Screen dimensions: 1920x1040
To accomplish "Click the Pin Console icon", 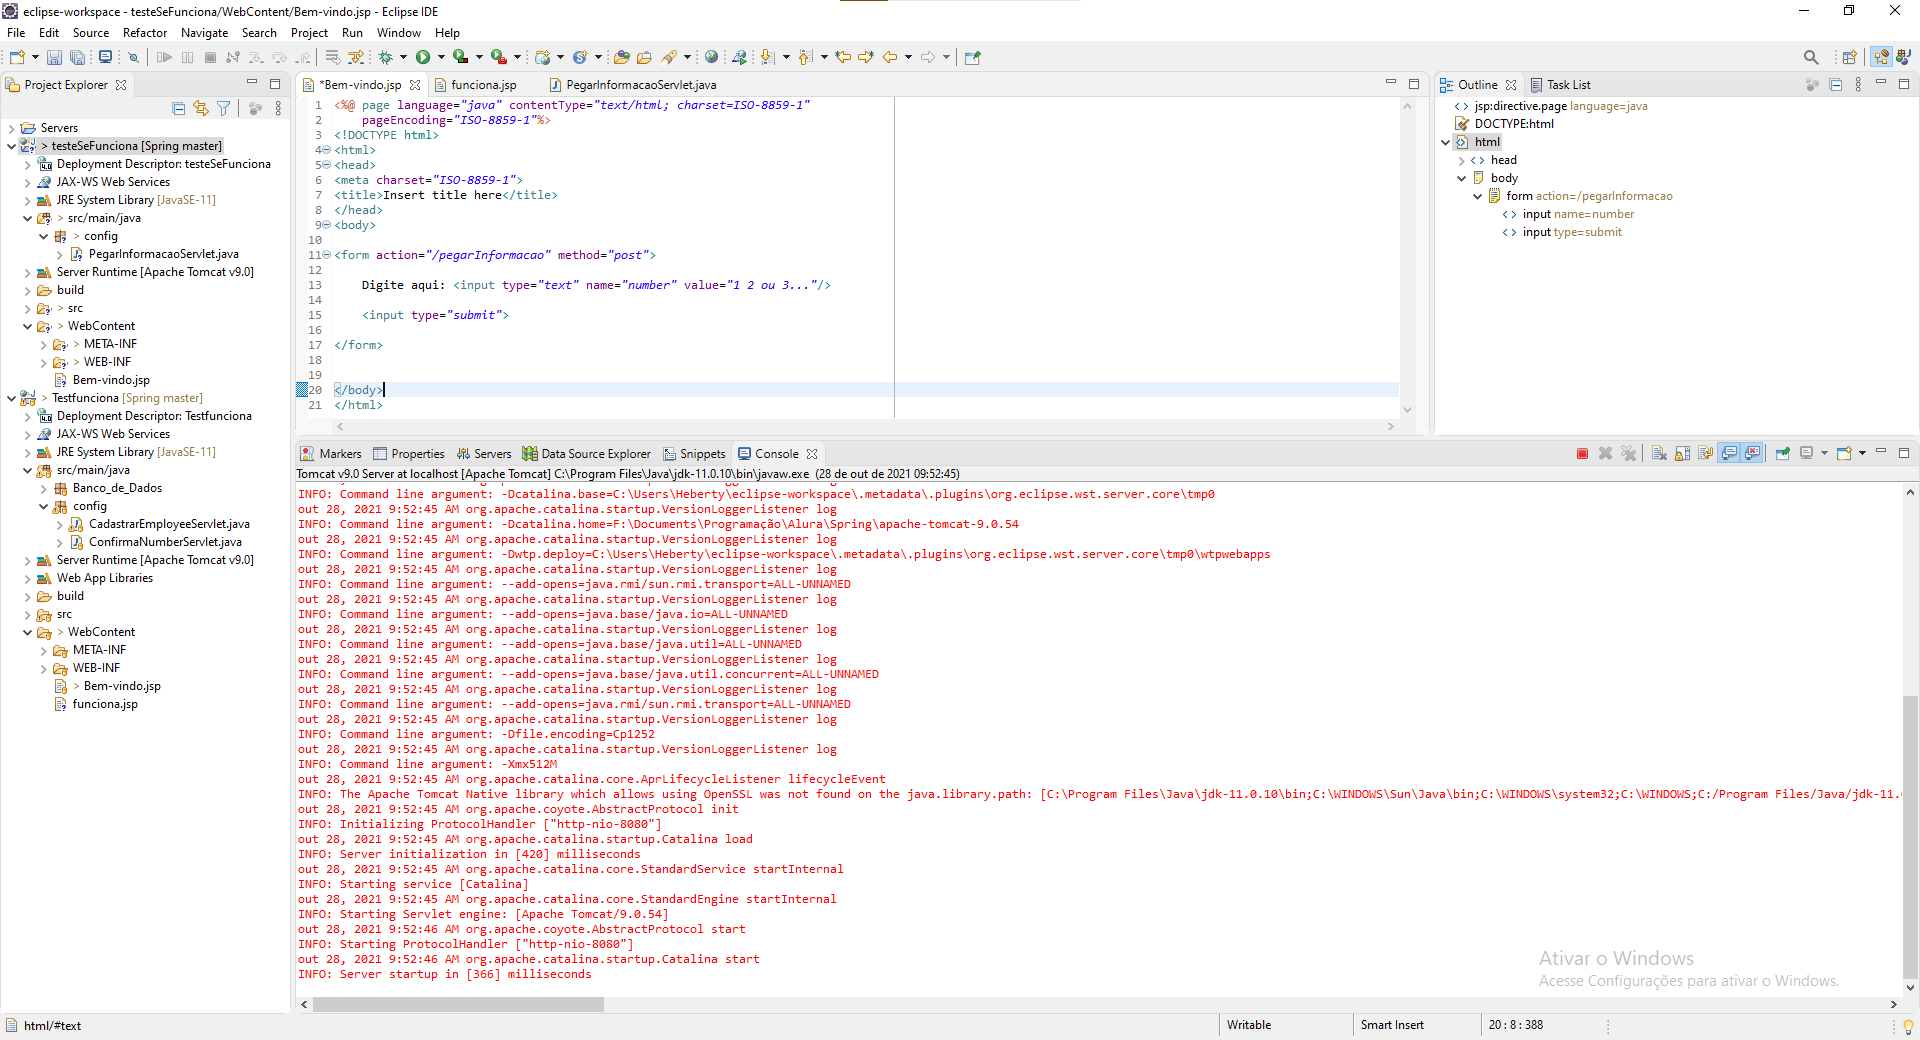I will tap(1782, 454).
